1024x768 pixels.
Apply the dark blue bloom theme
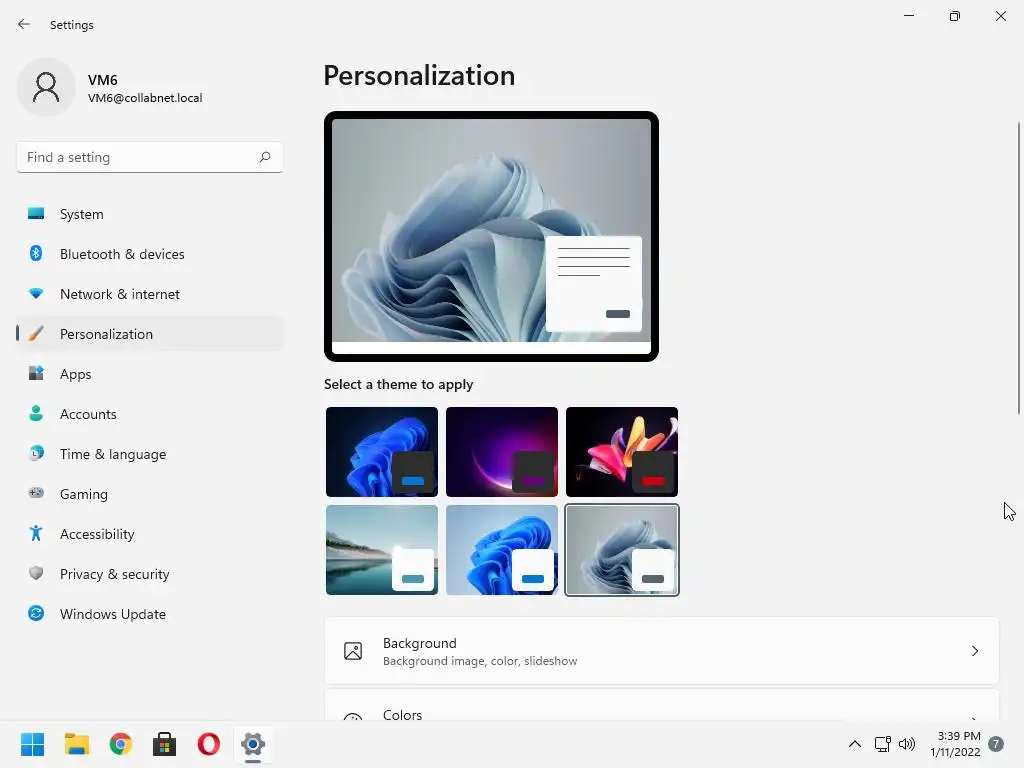click(x=382, y=452)
